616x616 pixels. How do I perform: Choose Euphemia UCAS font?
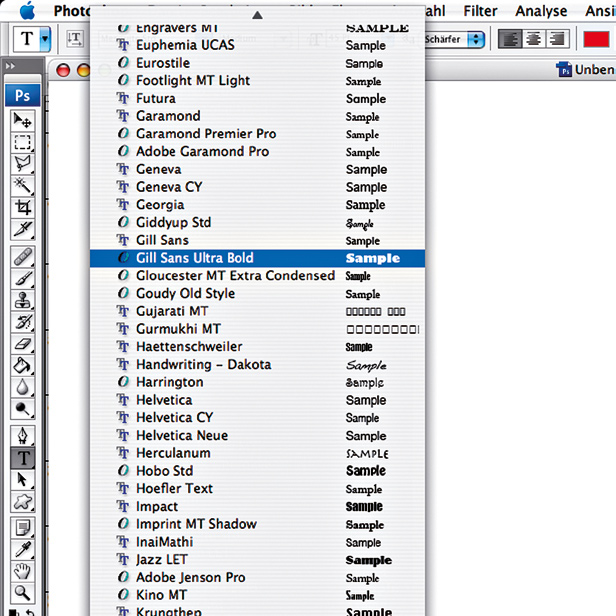coord(257,45)
